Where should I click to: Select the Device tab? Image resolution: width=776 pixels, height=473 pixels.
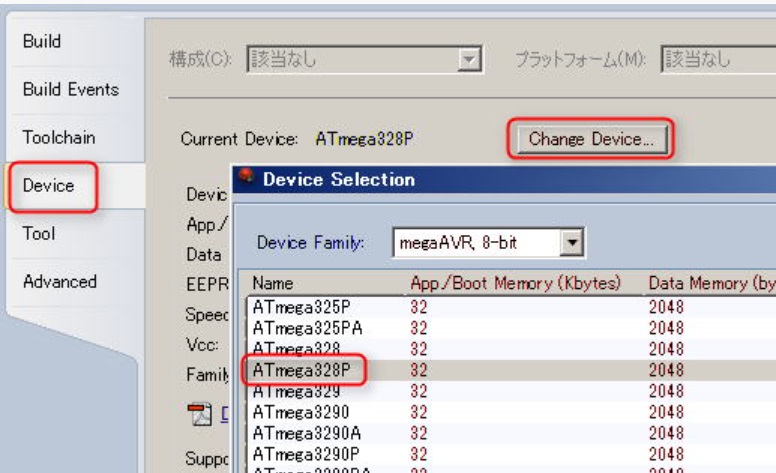pos(48,186)
